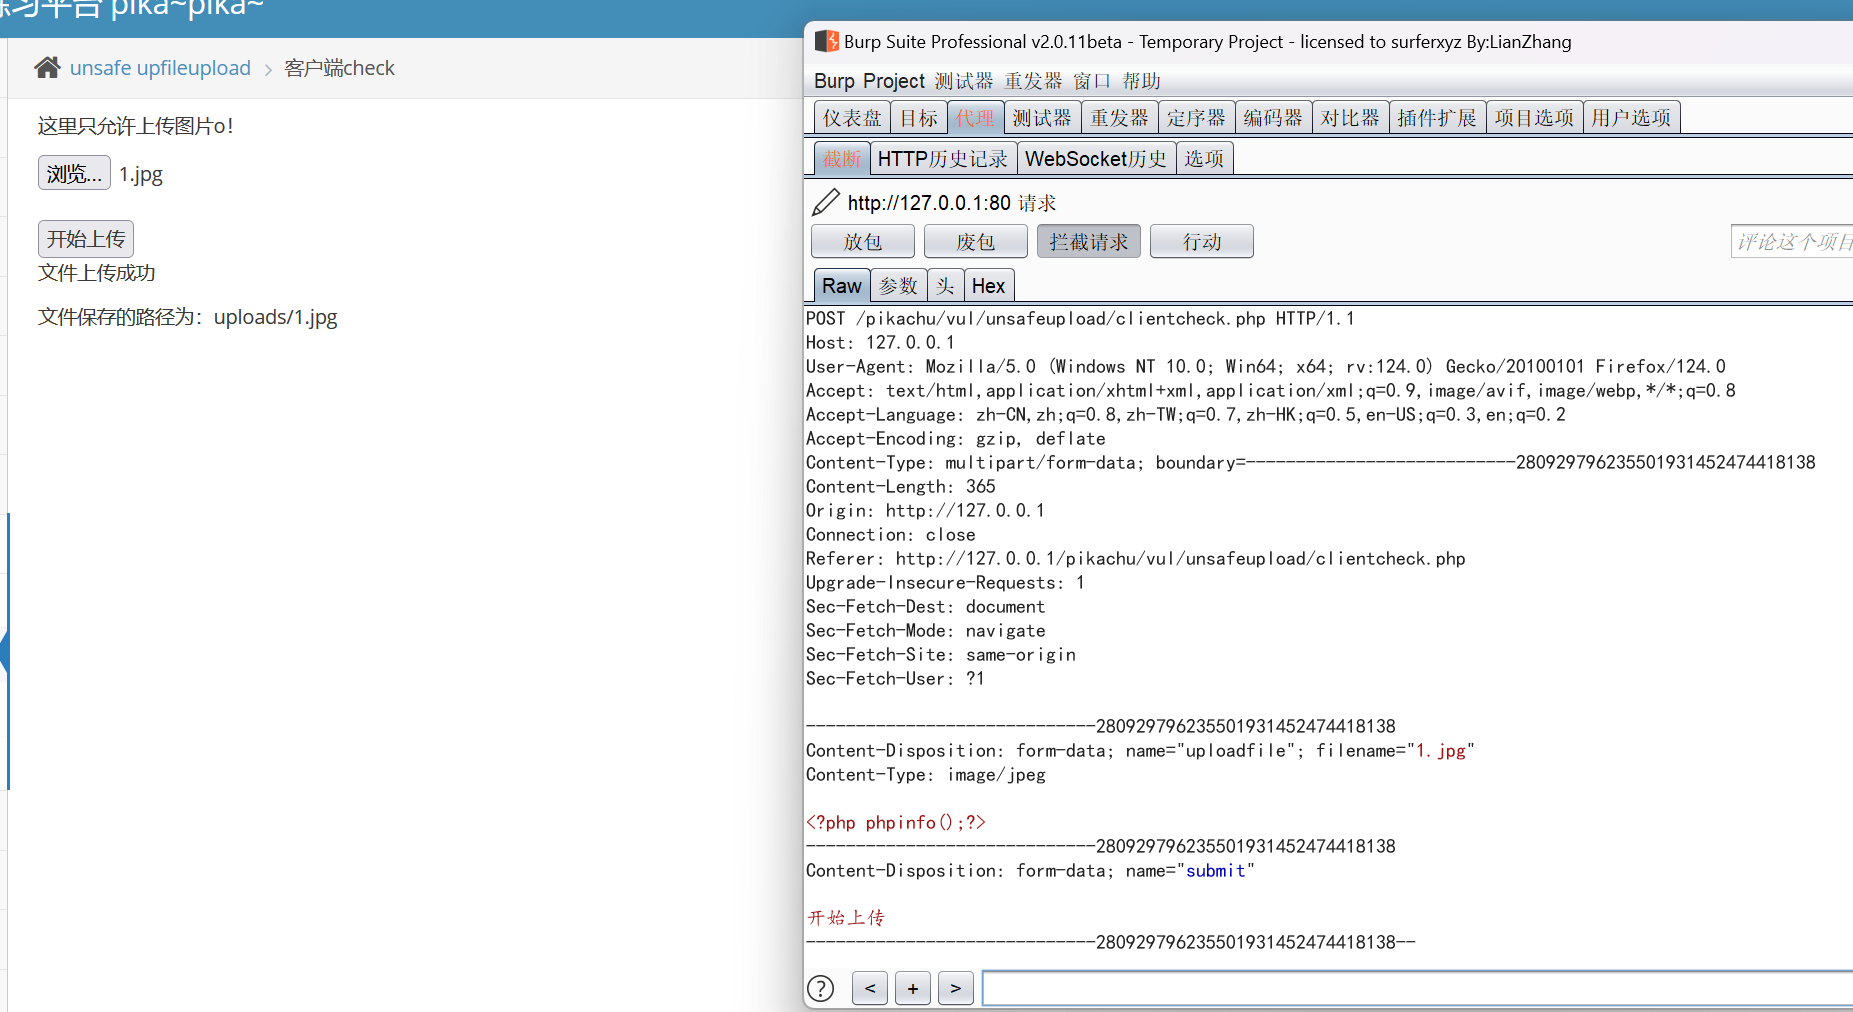Open the unsafe upfileupload breadcrumb link
The image size is (1853, 1012).
pyautogui.click(x=160, y=68)
